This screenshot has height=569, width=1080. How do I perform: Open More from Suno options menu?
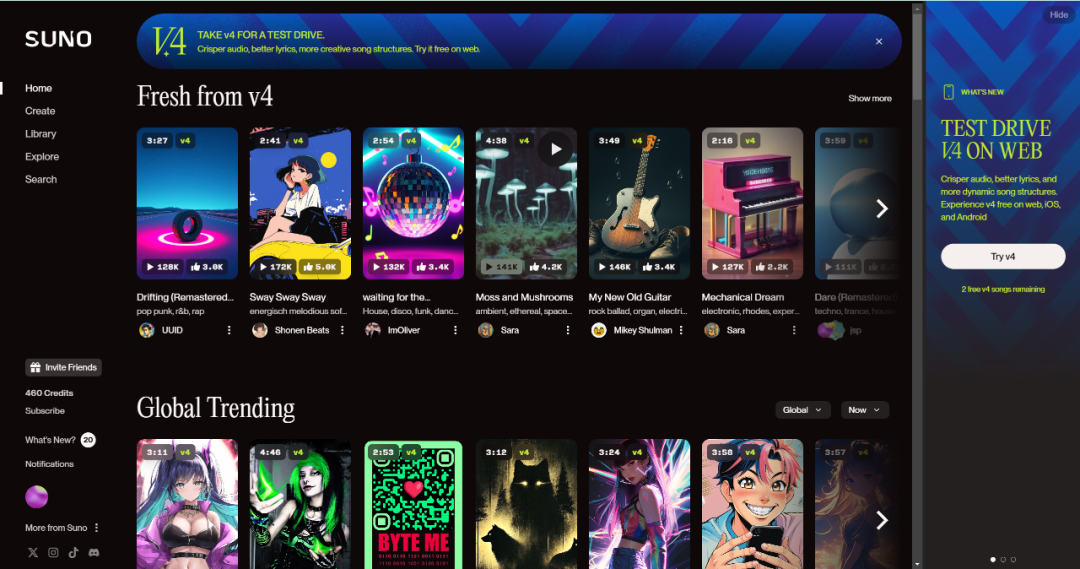96,528
